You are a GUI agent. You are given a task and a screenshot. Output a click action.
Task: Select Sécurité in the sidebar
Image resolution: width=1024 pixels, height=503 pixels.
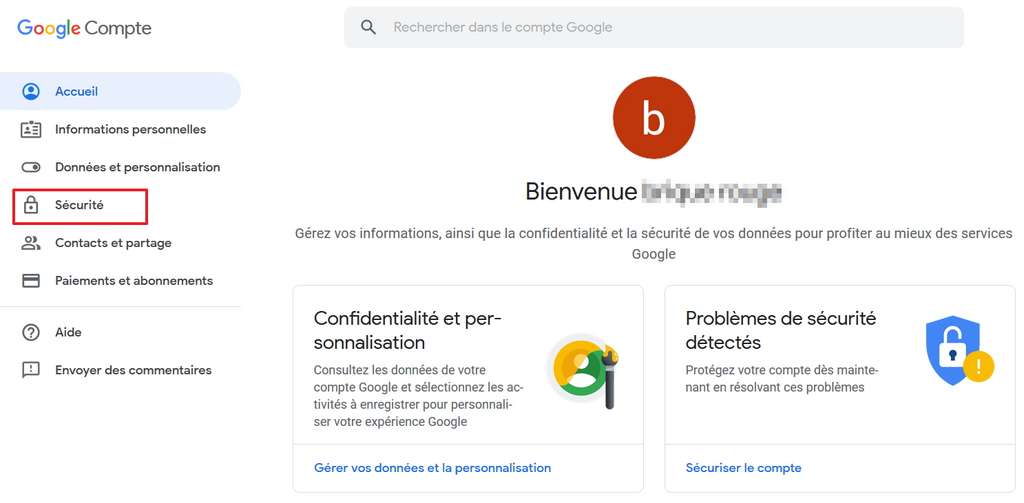tap(79, 206)
